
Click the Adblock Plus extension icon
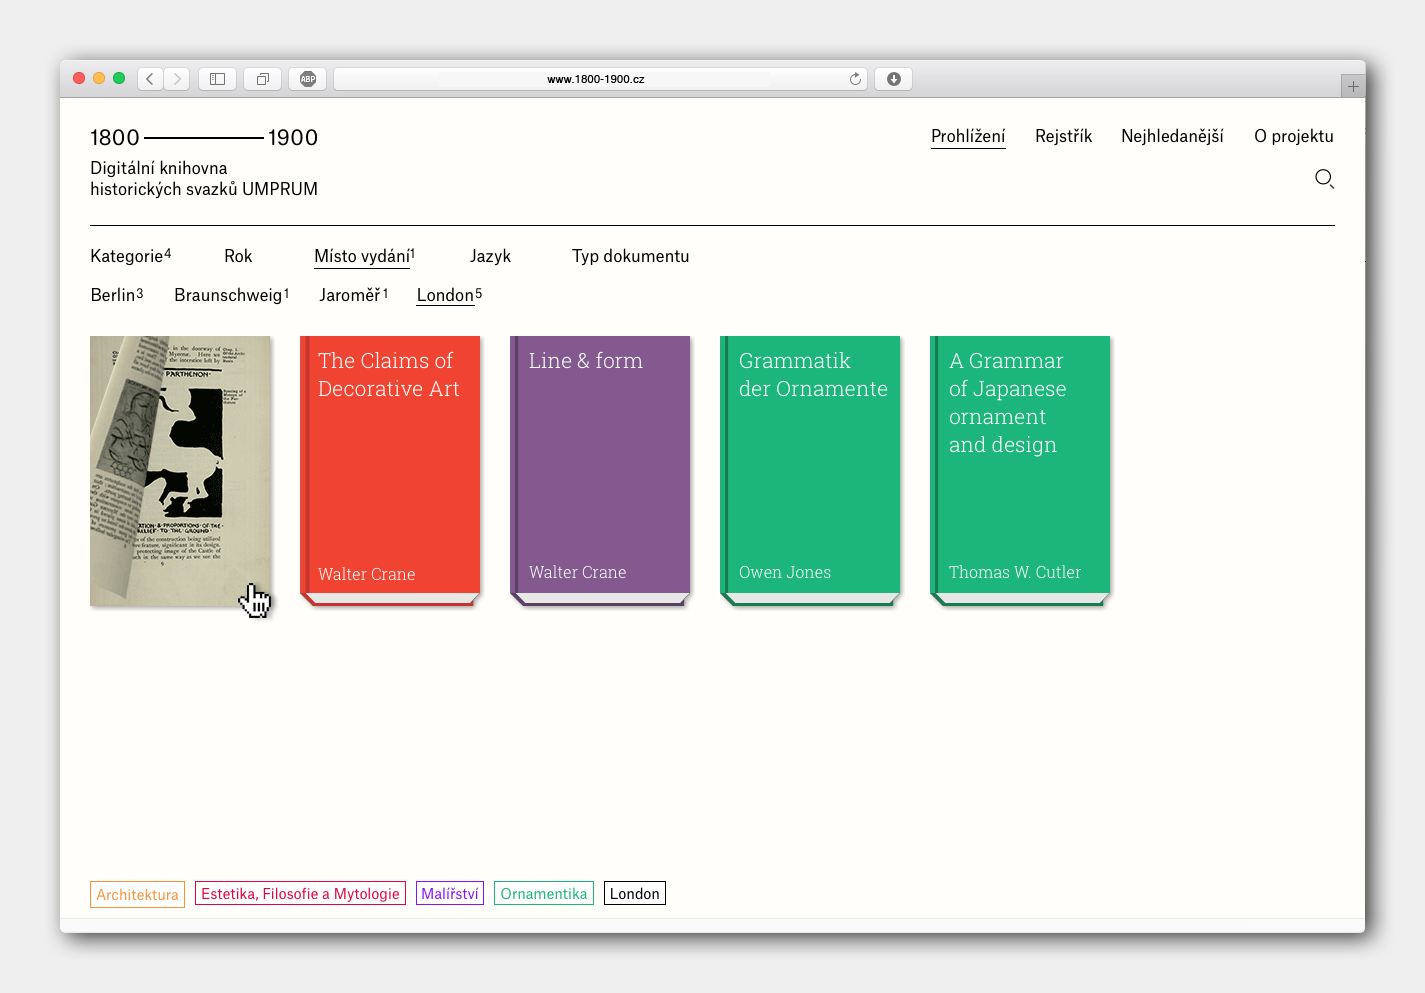(x=308, y=79)
